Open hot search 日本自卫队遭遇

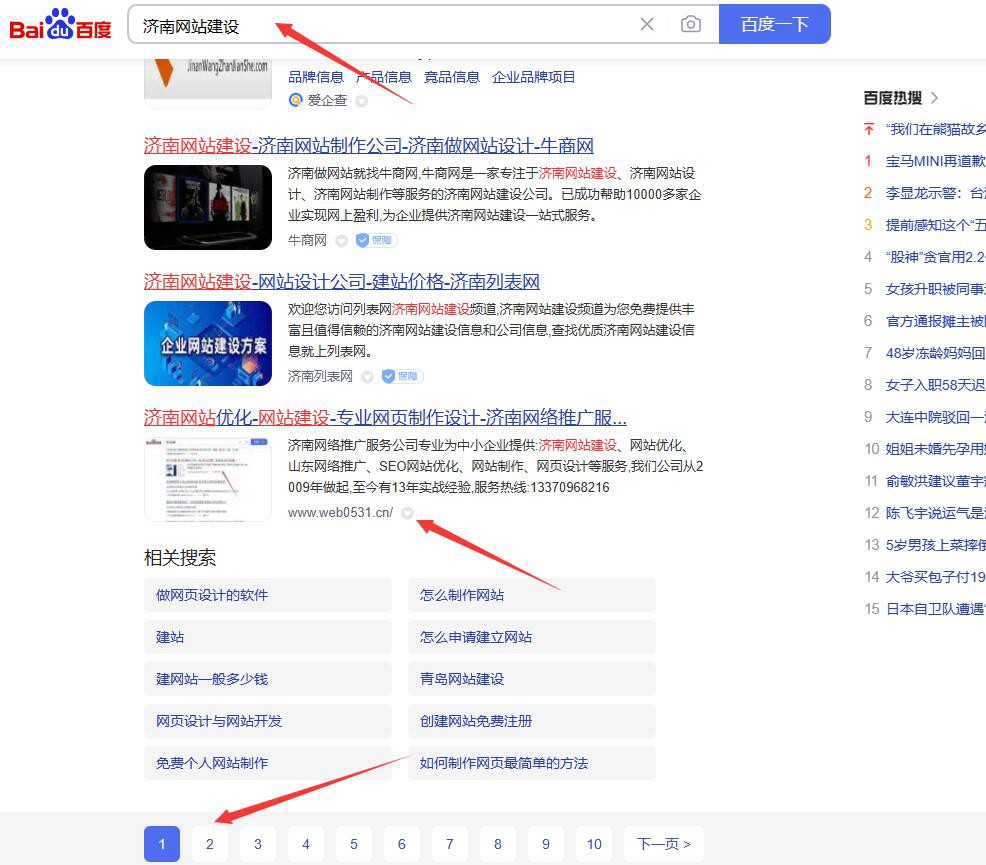(x=936, y=609)
